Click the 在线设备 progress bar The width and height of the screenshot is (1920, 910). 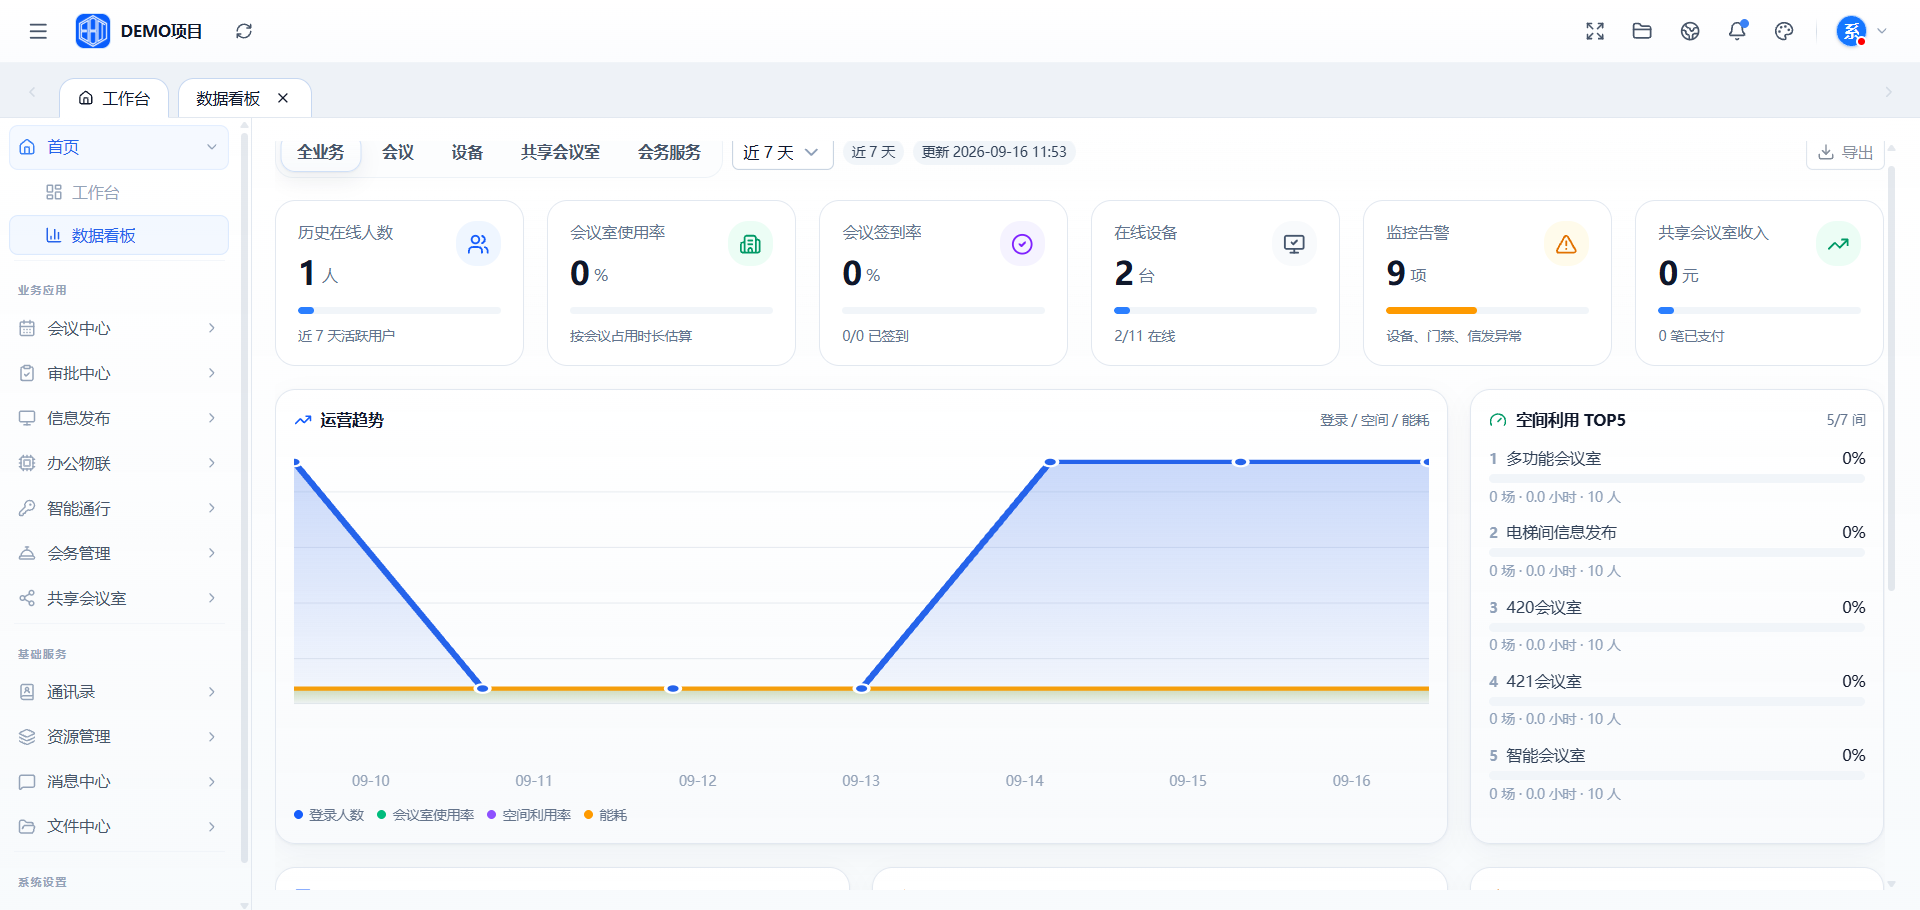tap(1215, 310)
